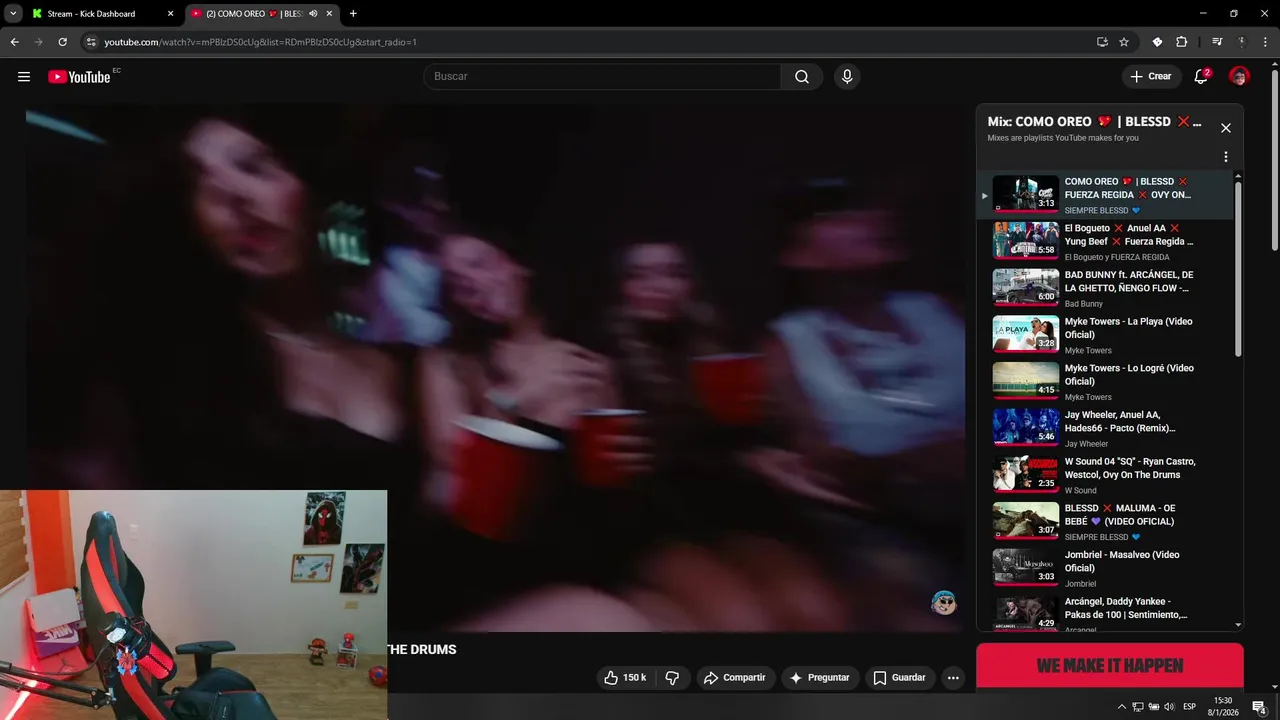
Task: Open the network status tray icon
Action: pos(1138,707)
